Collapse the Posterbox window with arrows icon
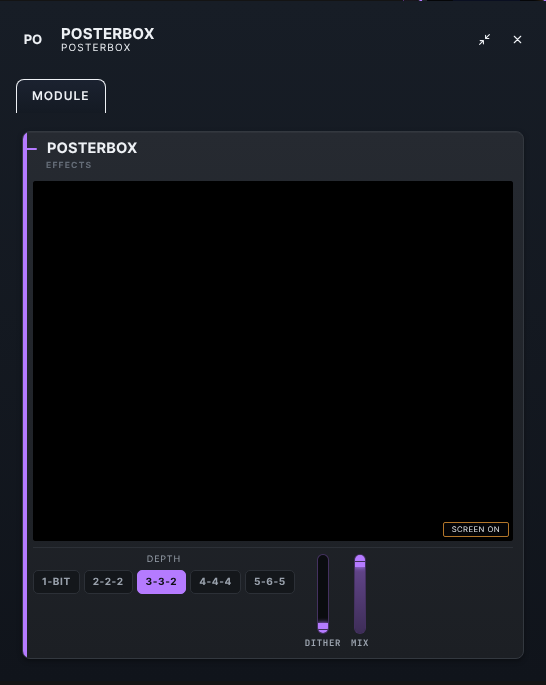This screenshot has width=546, height=685. pyautogui.click(x=484, y=40)
